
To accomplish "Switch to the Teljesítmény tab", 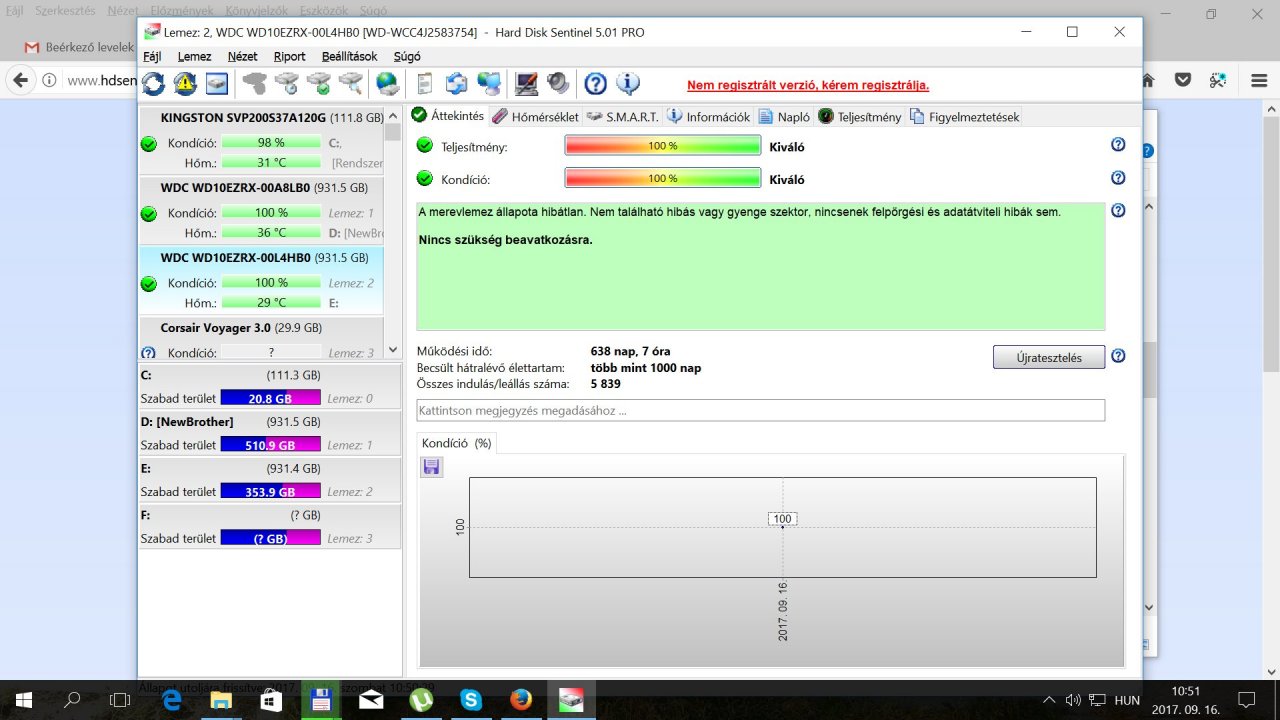I will pos(860,117).
